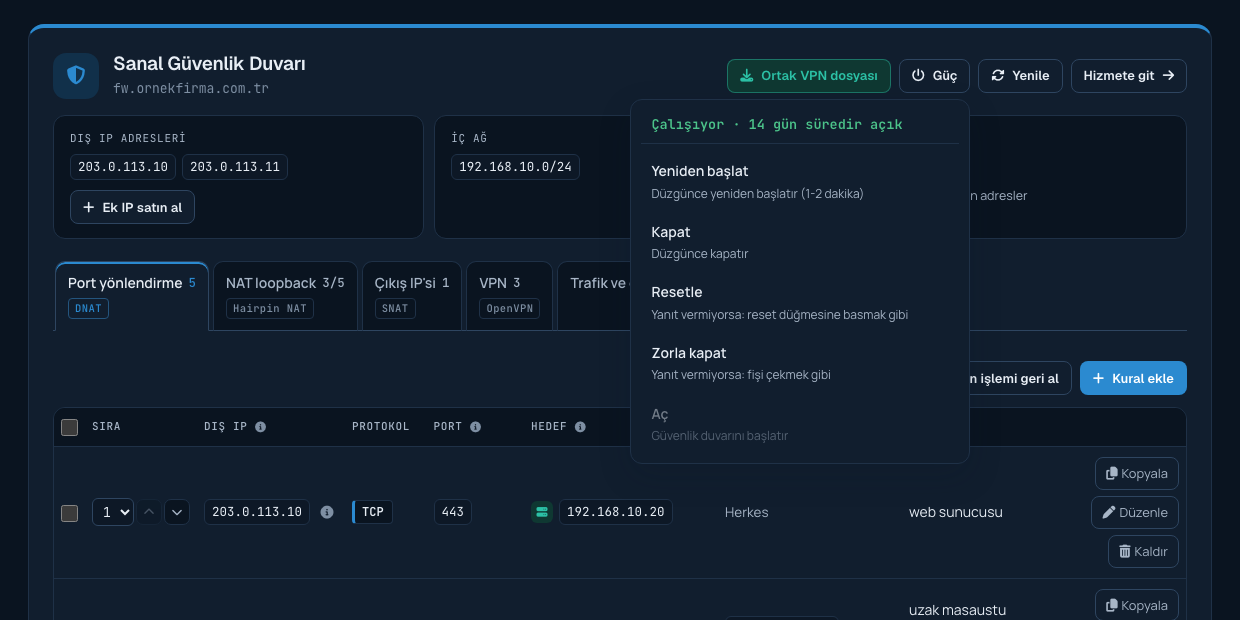This screenshot has height=620, width=1240.
Task: Copy the web sunucusu rule with Kopyala
Action: (1137, 473)
